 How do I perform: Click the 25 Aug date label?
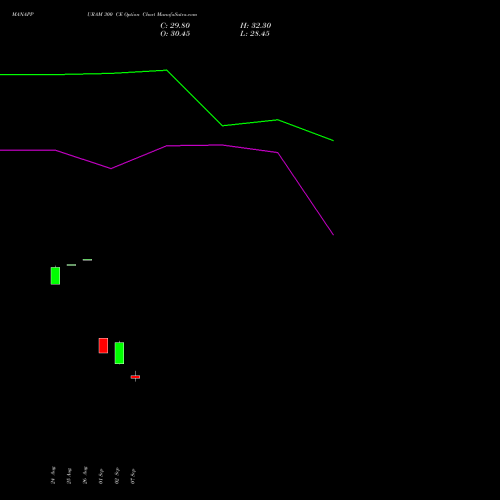click(69, 476)
